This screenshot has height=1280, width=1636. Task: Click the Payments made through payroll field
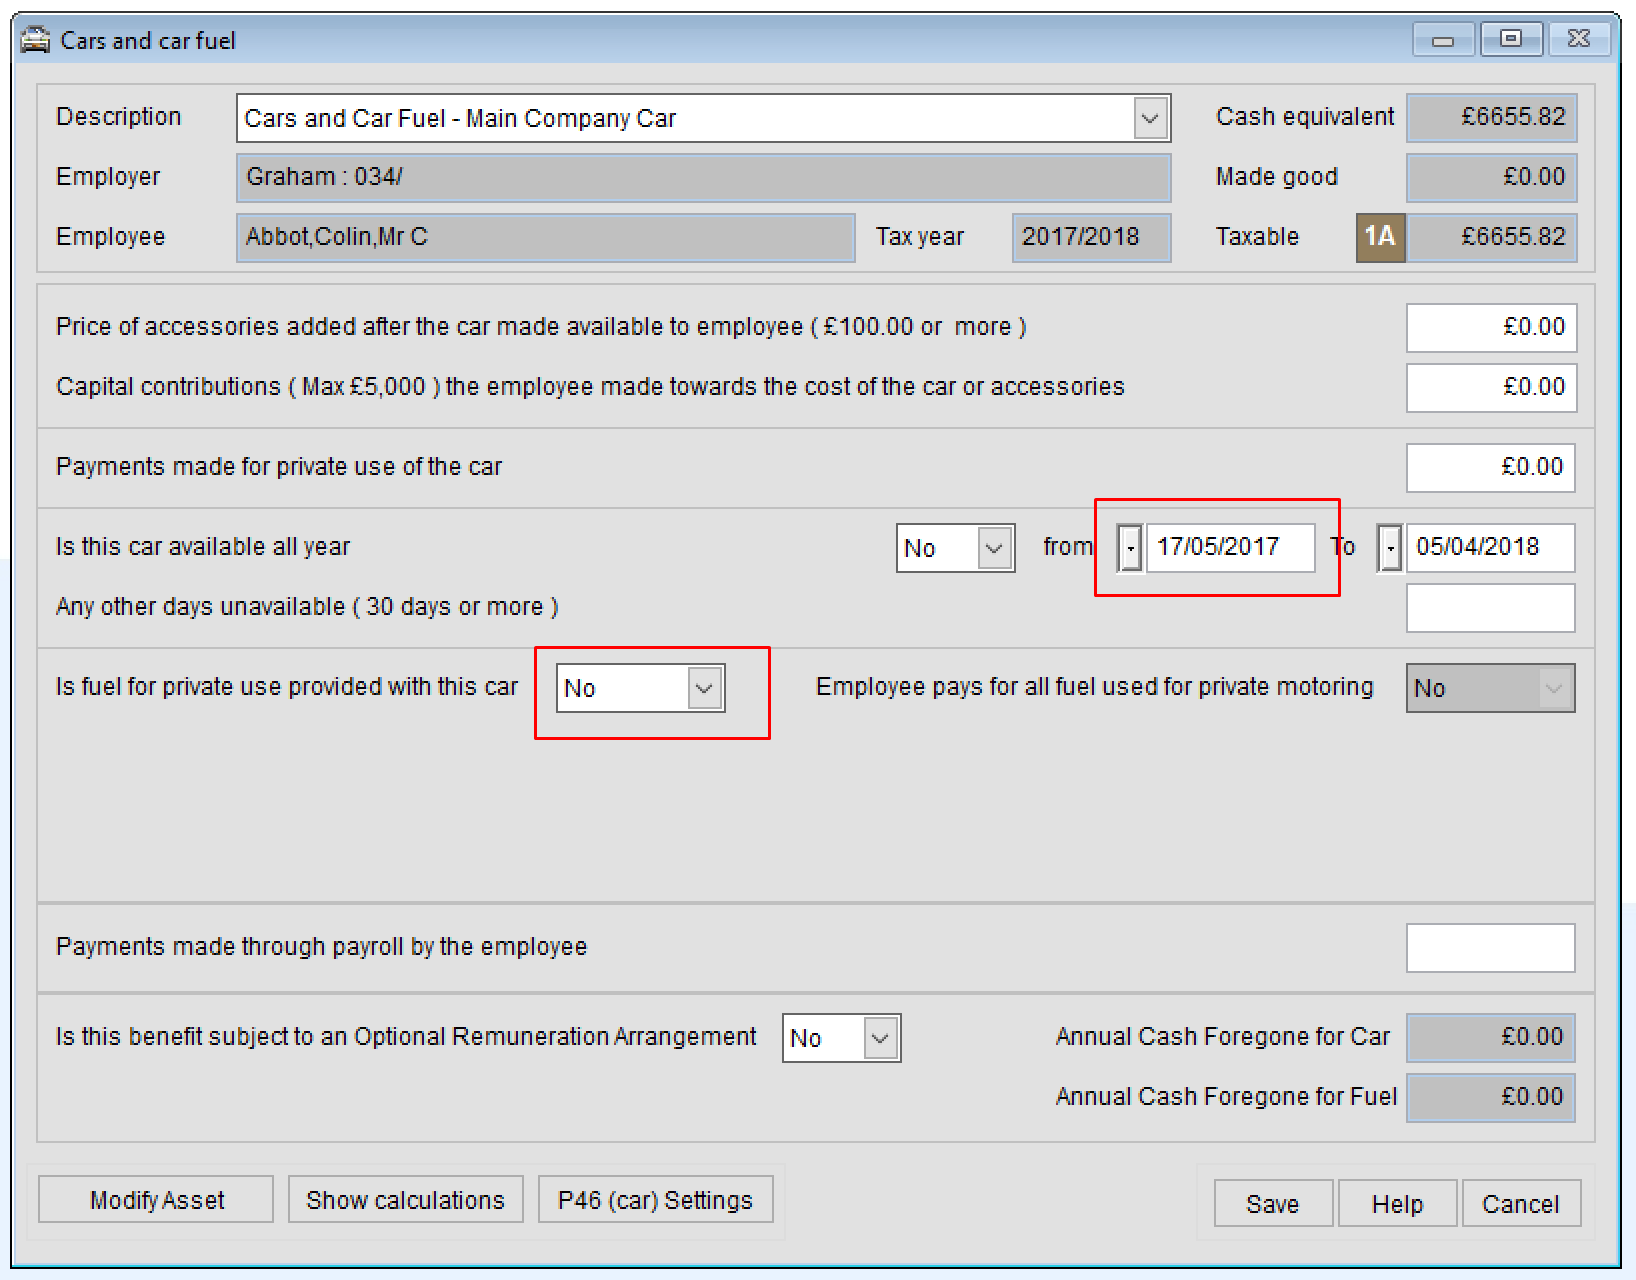tap(1490, 947)
